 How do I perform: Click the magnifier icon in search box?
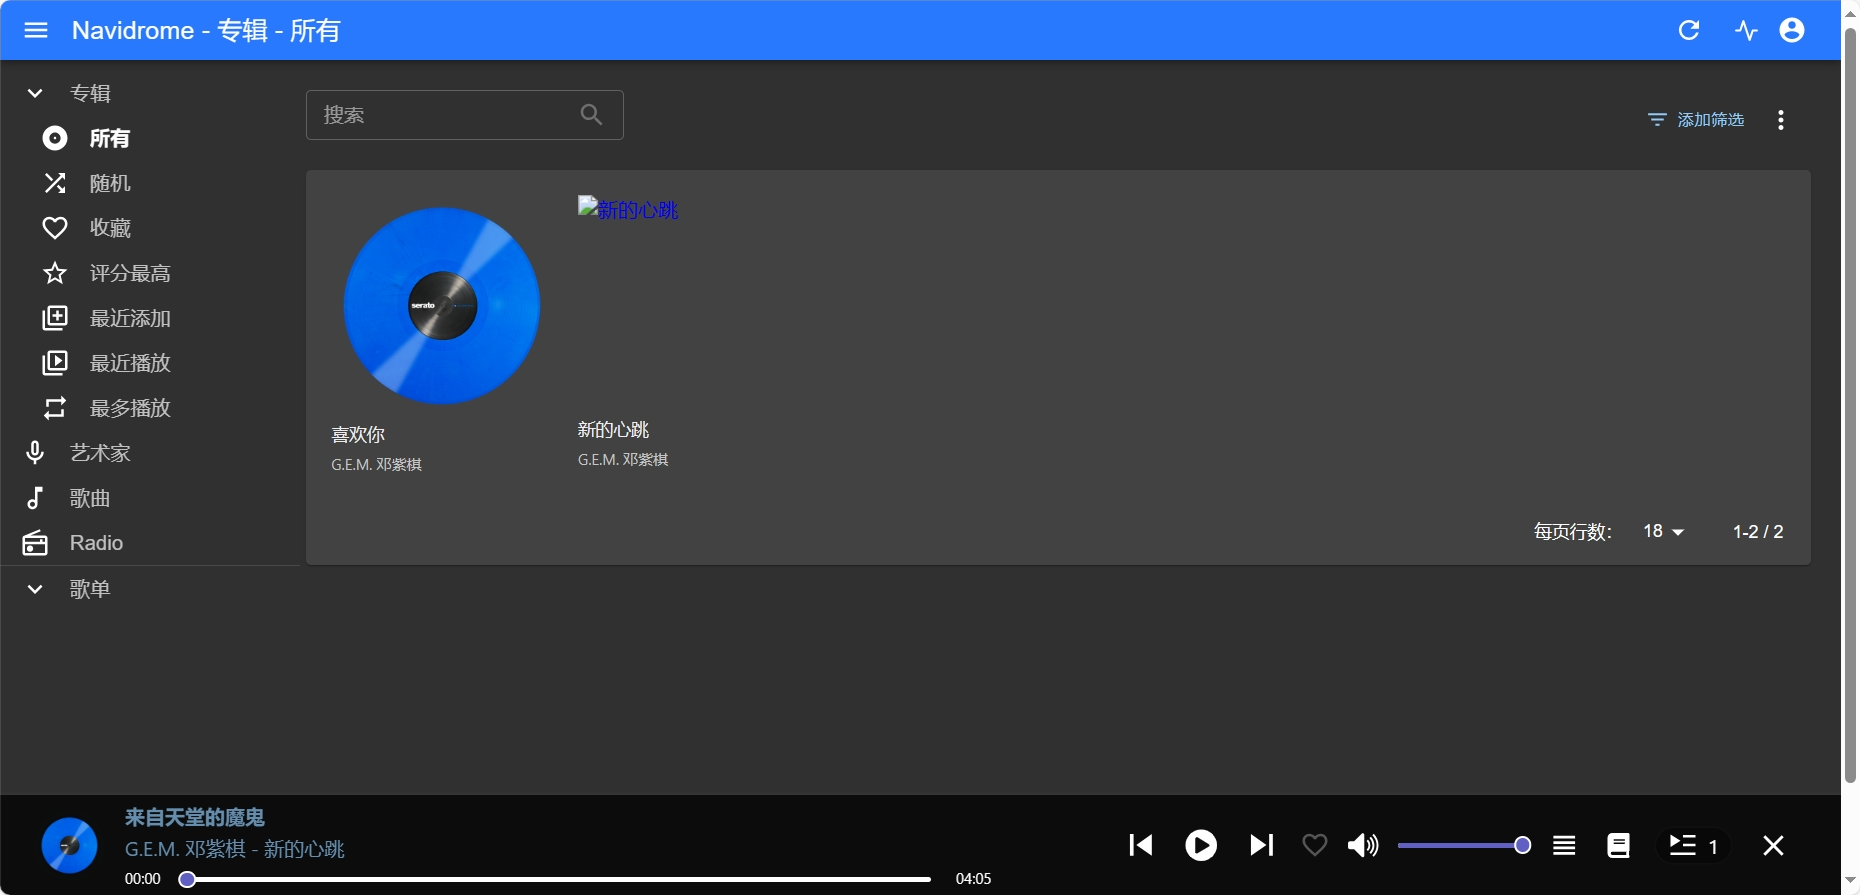tap(592, 115)
